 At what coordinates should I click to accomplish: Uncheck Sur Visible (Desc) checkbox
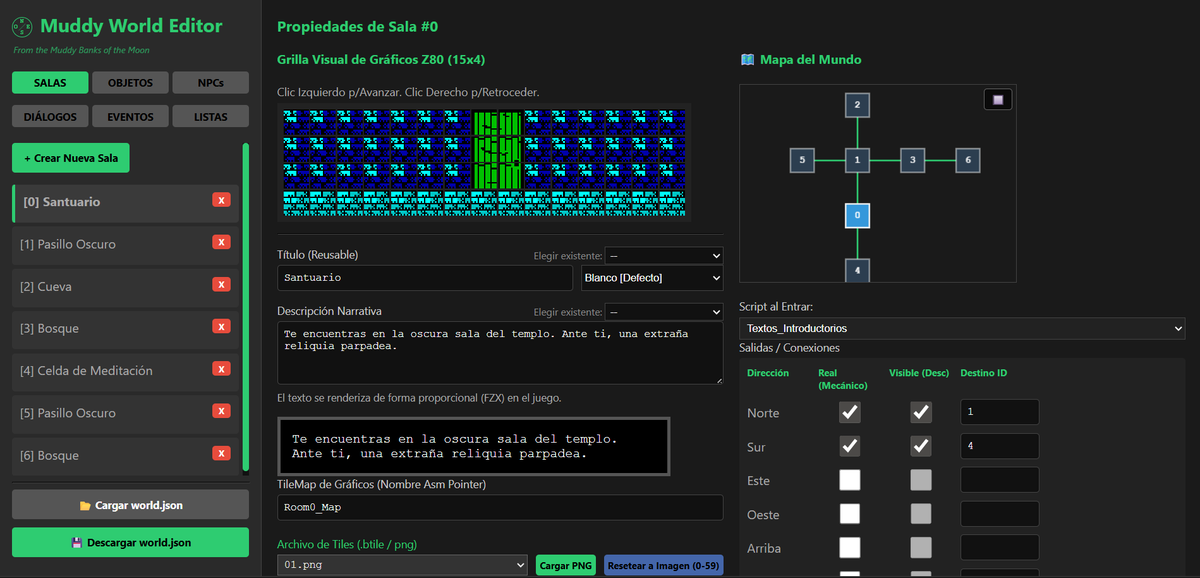tap(921, 446)
